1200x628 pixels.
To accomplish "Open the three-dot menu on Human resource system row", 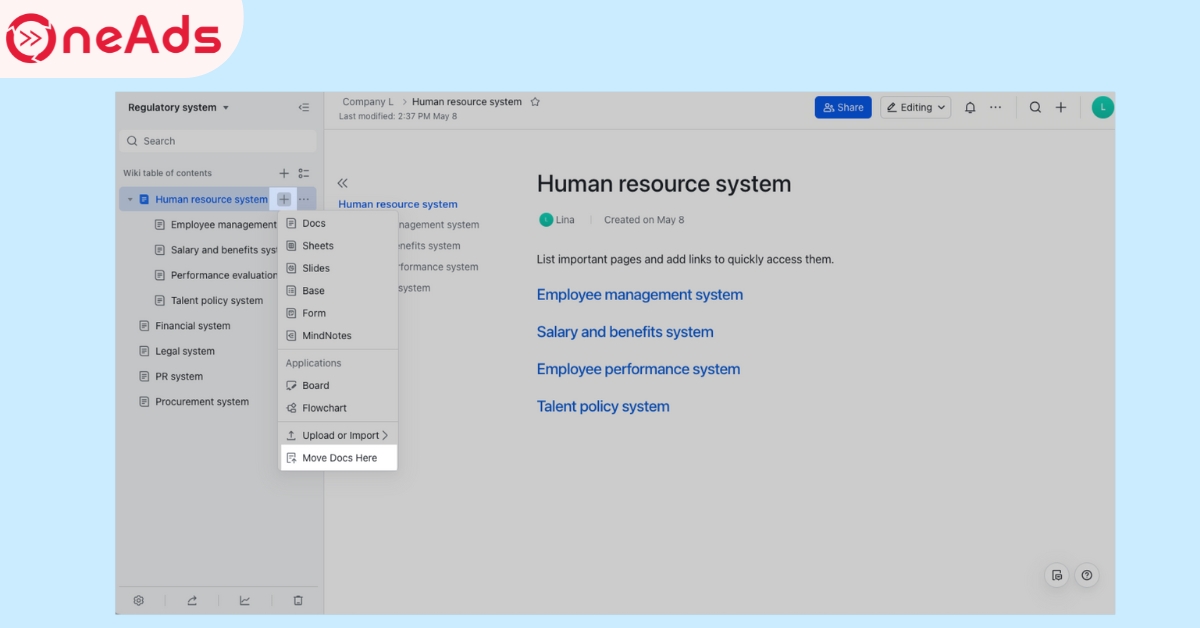I will click(x=304, y=199).
